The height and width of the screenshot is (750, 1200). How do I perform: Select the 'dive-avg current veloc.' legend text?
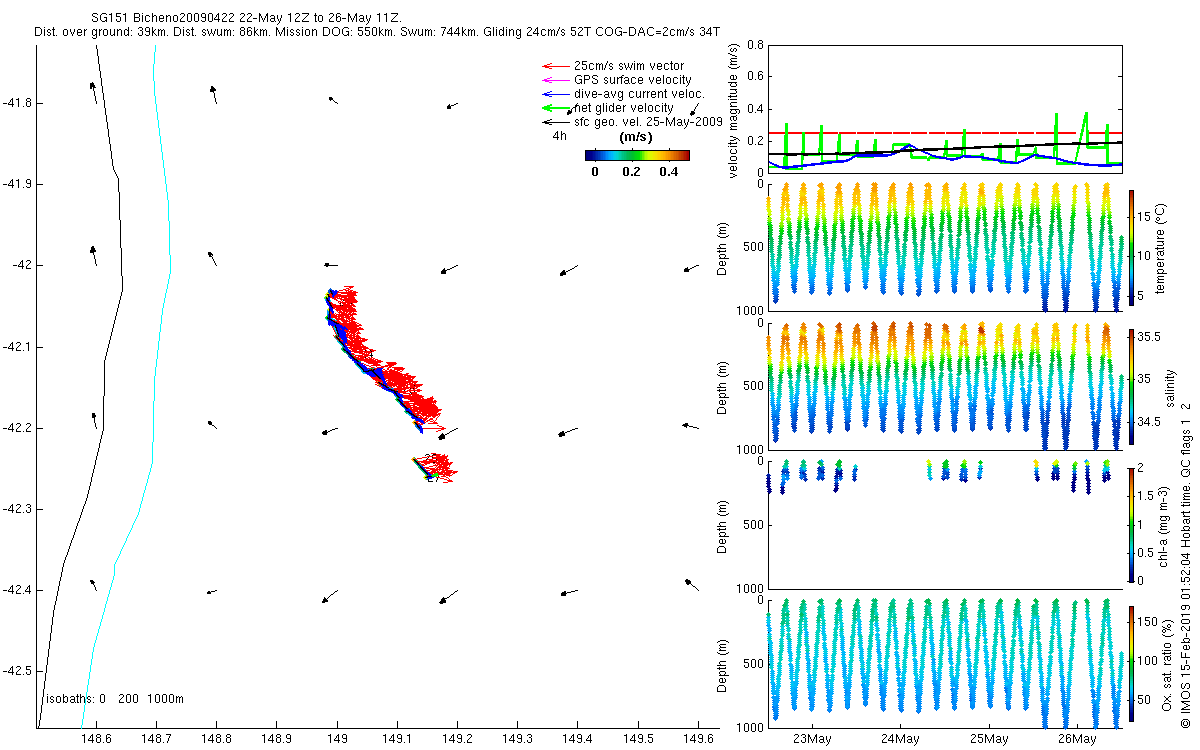pos(638,94)
